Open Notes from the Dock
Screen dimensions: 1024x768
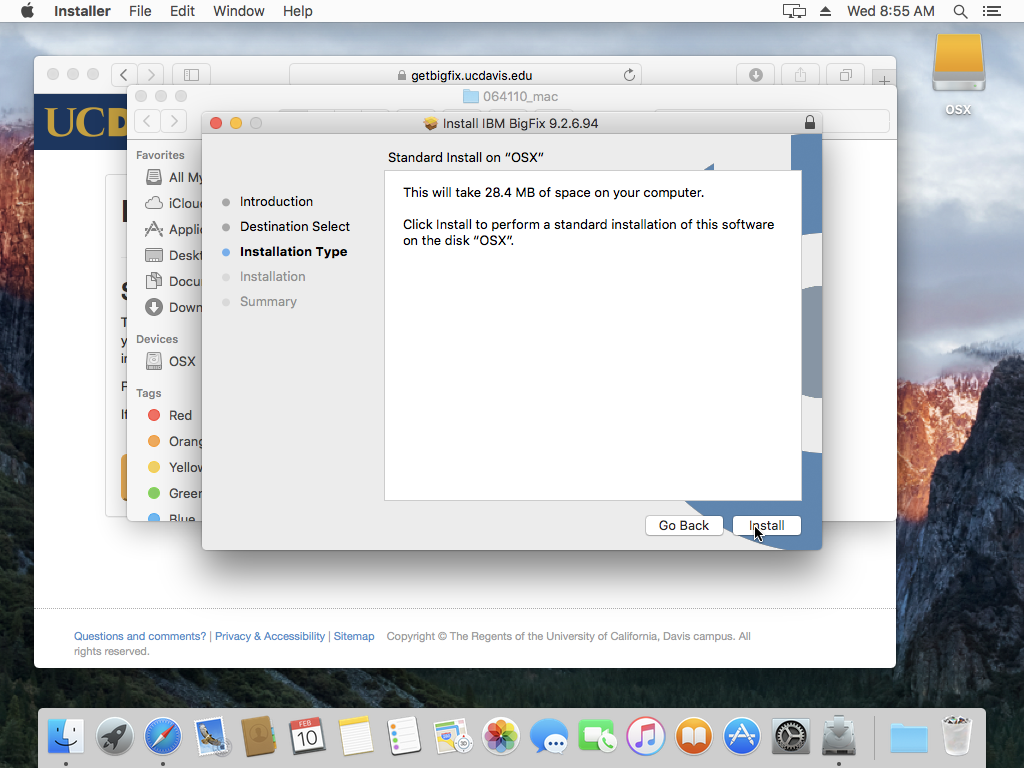tap(355, 737)
